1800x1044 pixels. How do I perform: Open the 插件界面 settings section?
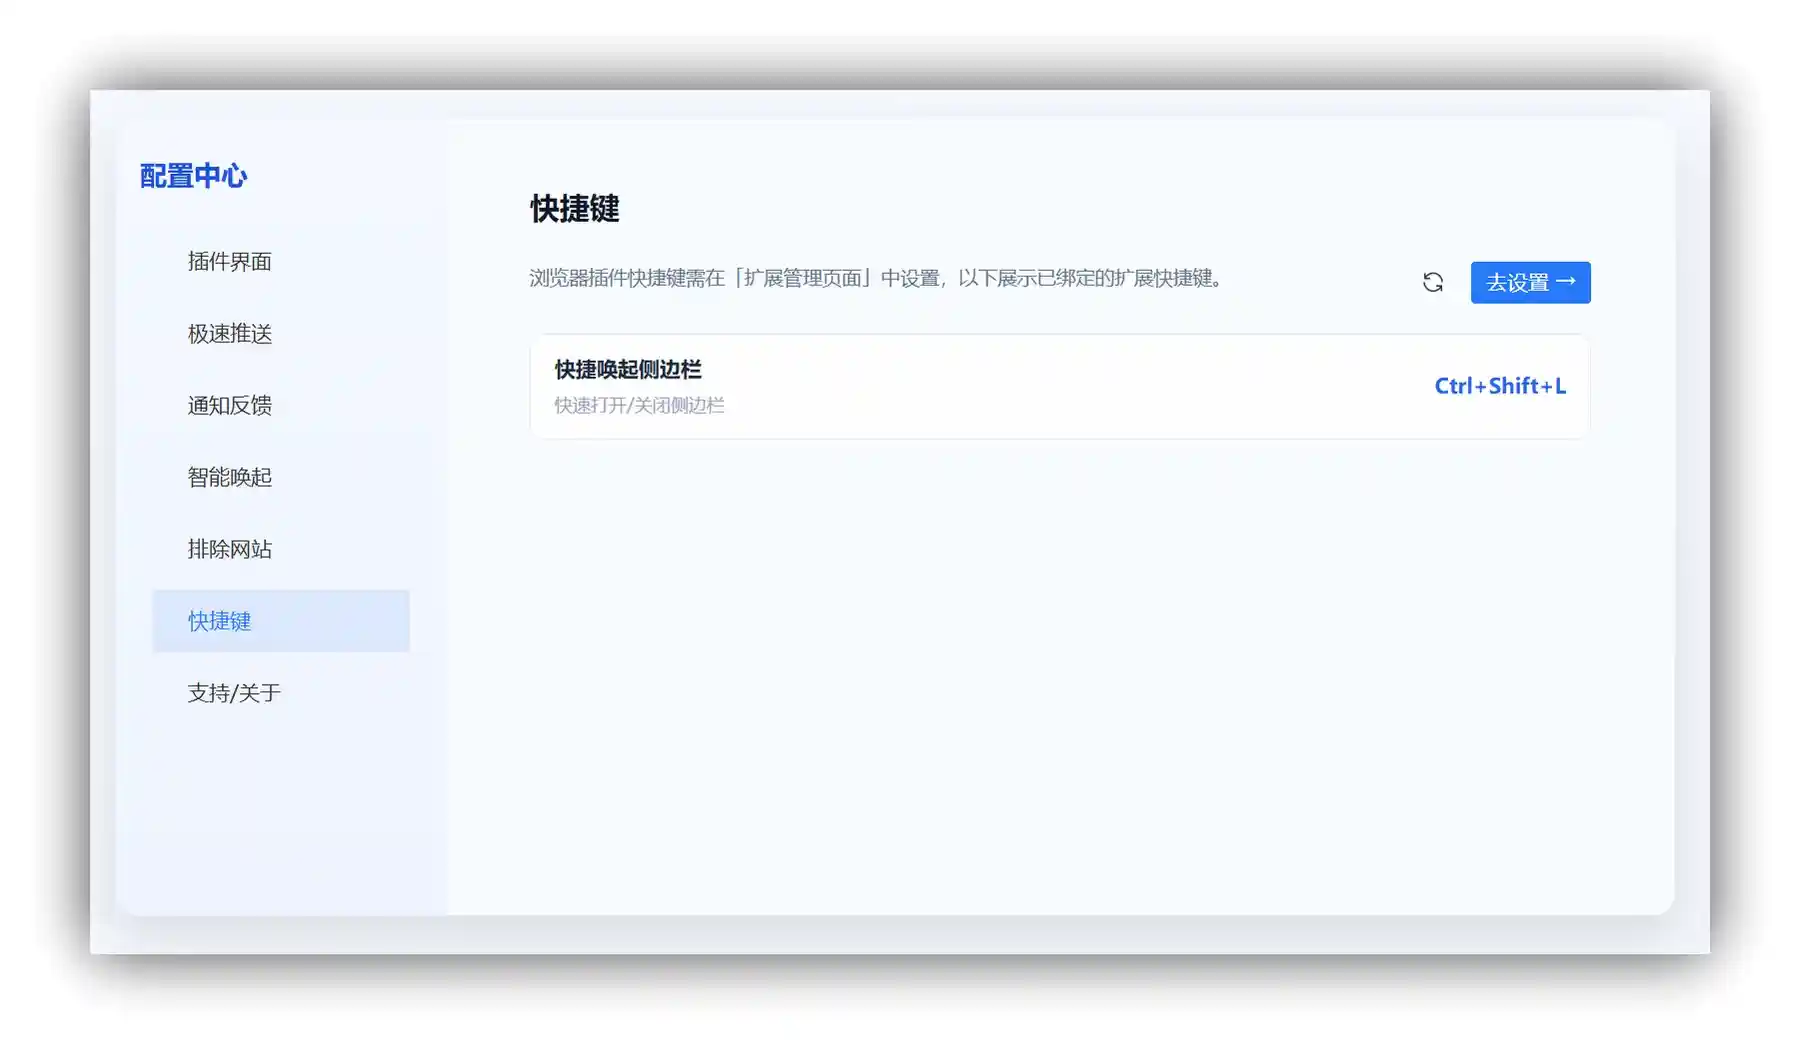tap(230, 262)
